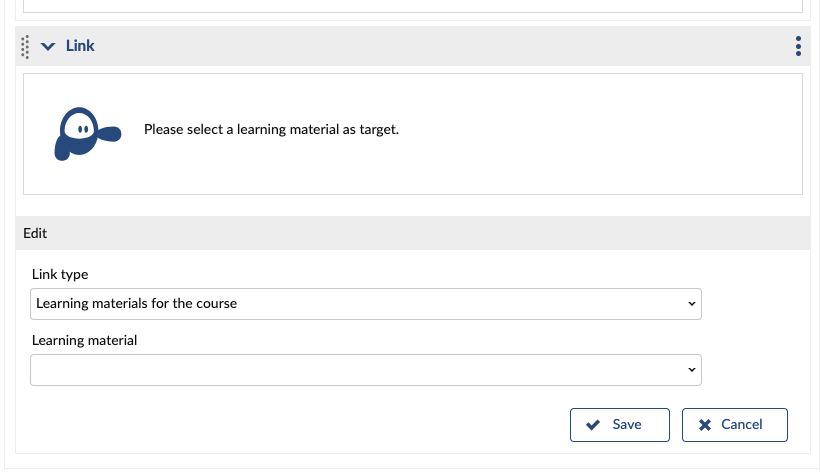Save the link settings

(619, 425)
